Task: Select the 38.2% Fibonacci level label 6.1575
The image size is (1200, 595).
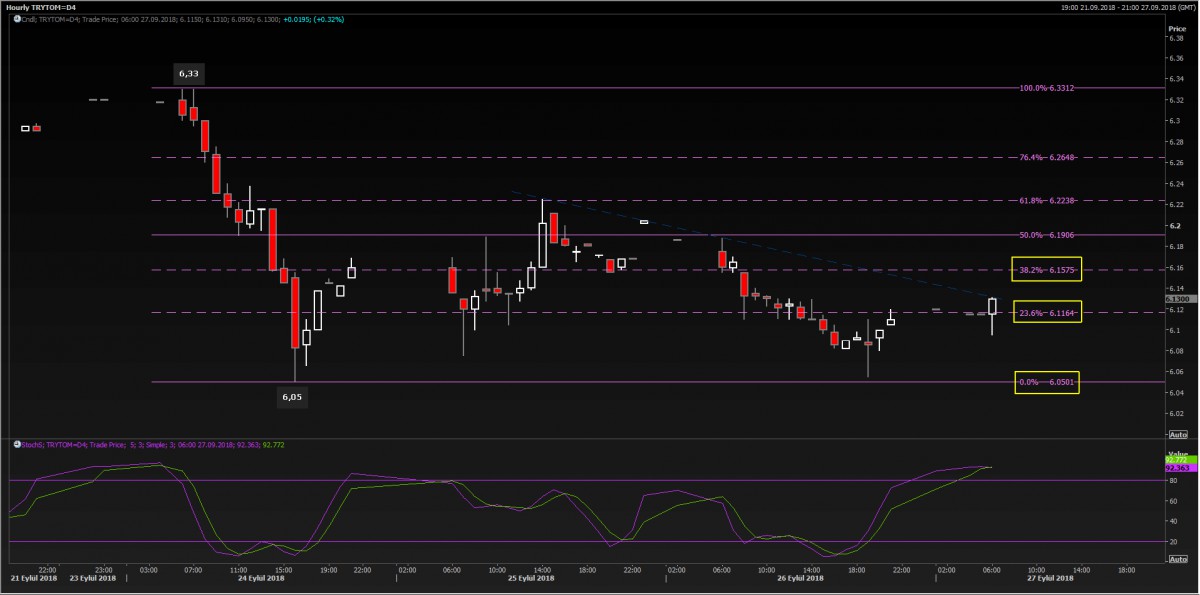Action: click(x=1046, y=269)
